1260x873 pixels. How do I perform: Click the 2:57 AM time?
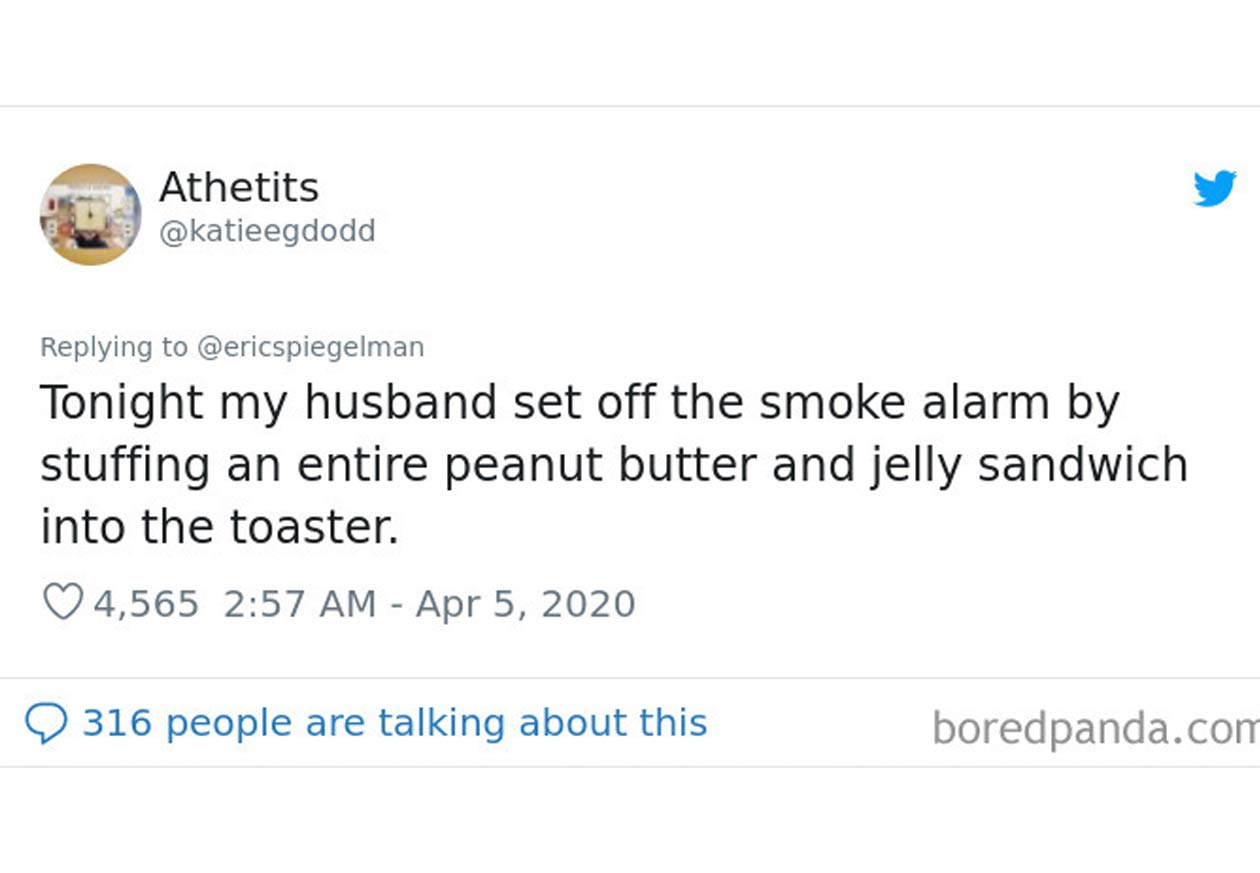click(x=300, y=604)
